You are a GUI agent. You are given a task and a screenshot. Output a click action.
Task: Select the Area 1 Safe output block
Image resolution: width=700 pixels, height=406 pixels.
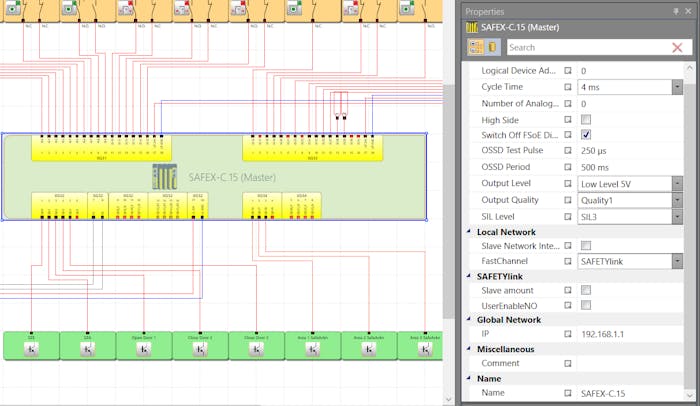click(313, 346)
